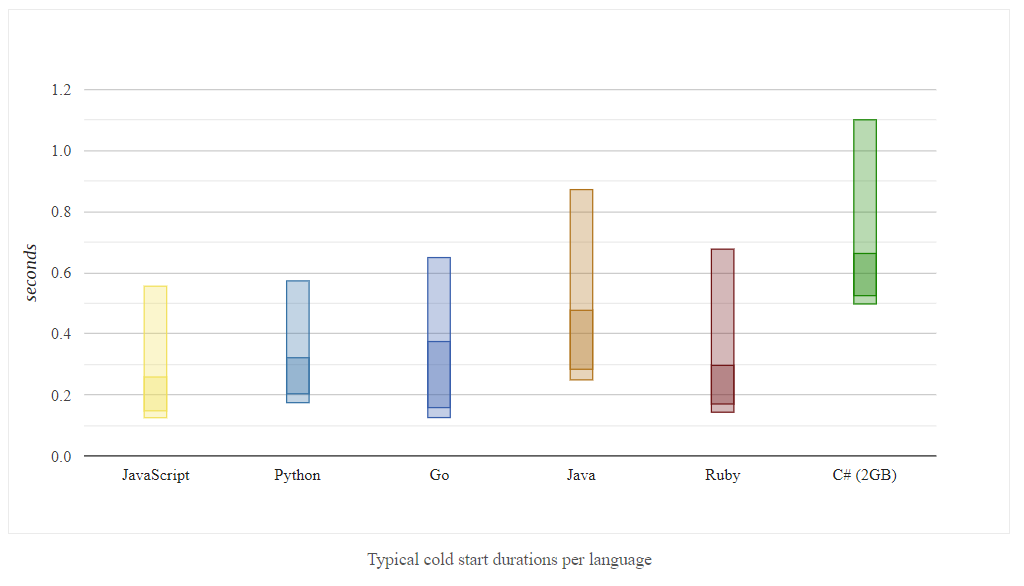Click the JavaScript x-axis label
1024x586 pixels.
tap(156, 475)
